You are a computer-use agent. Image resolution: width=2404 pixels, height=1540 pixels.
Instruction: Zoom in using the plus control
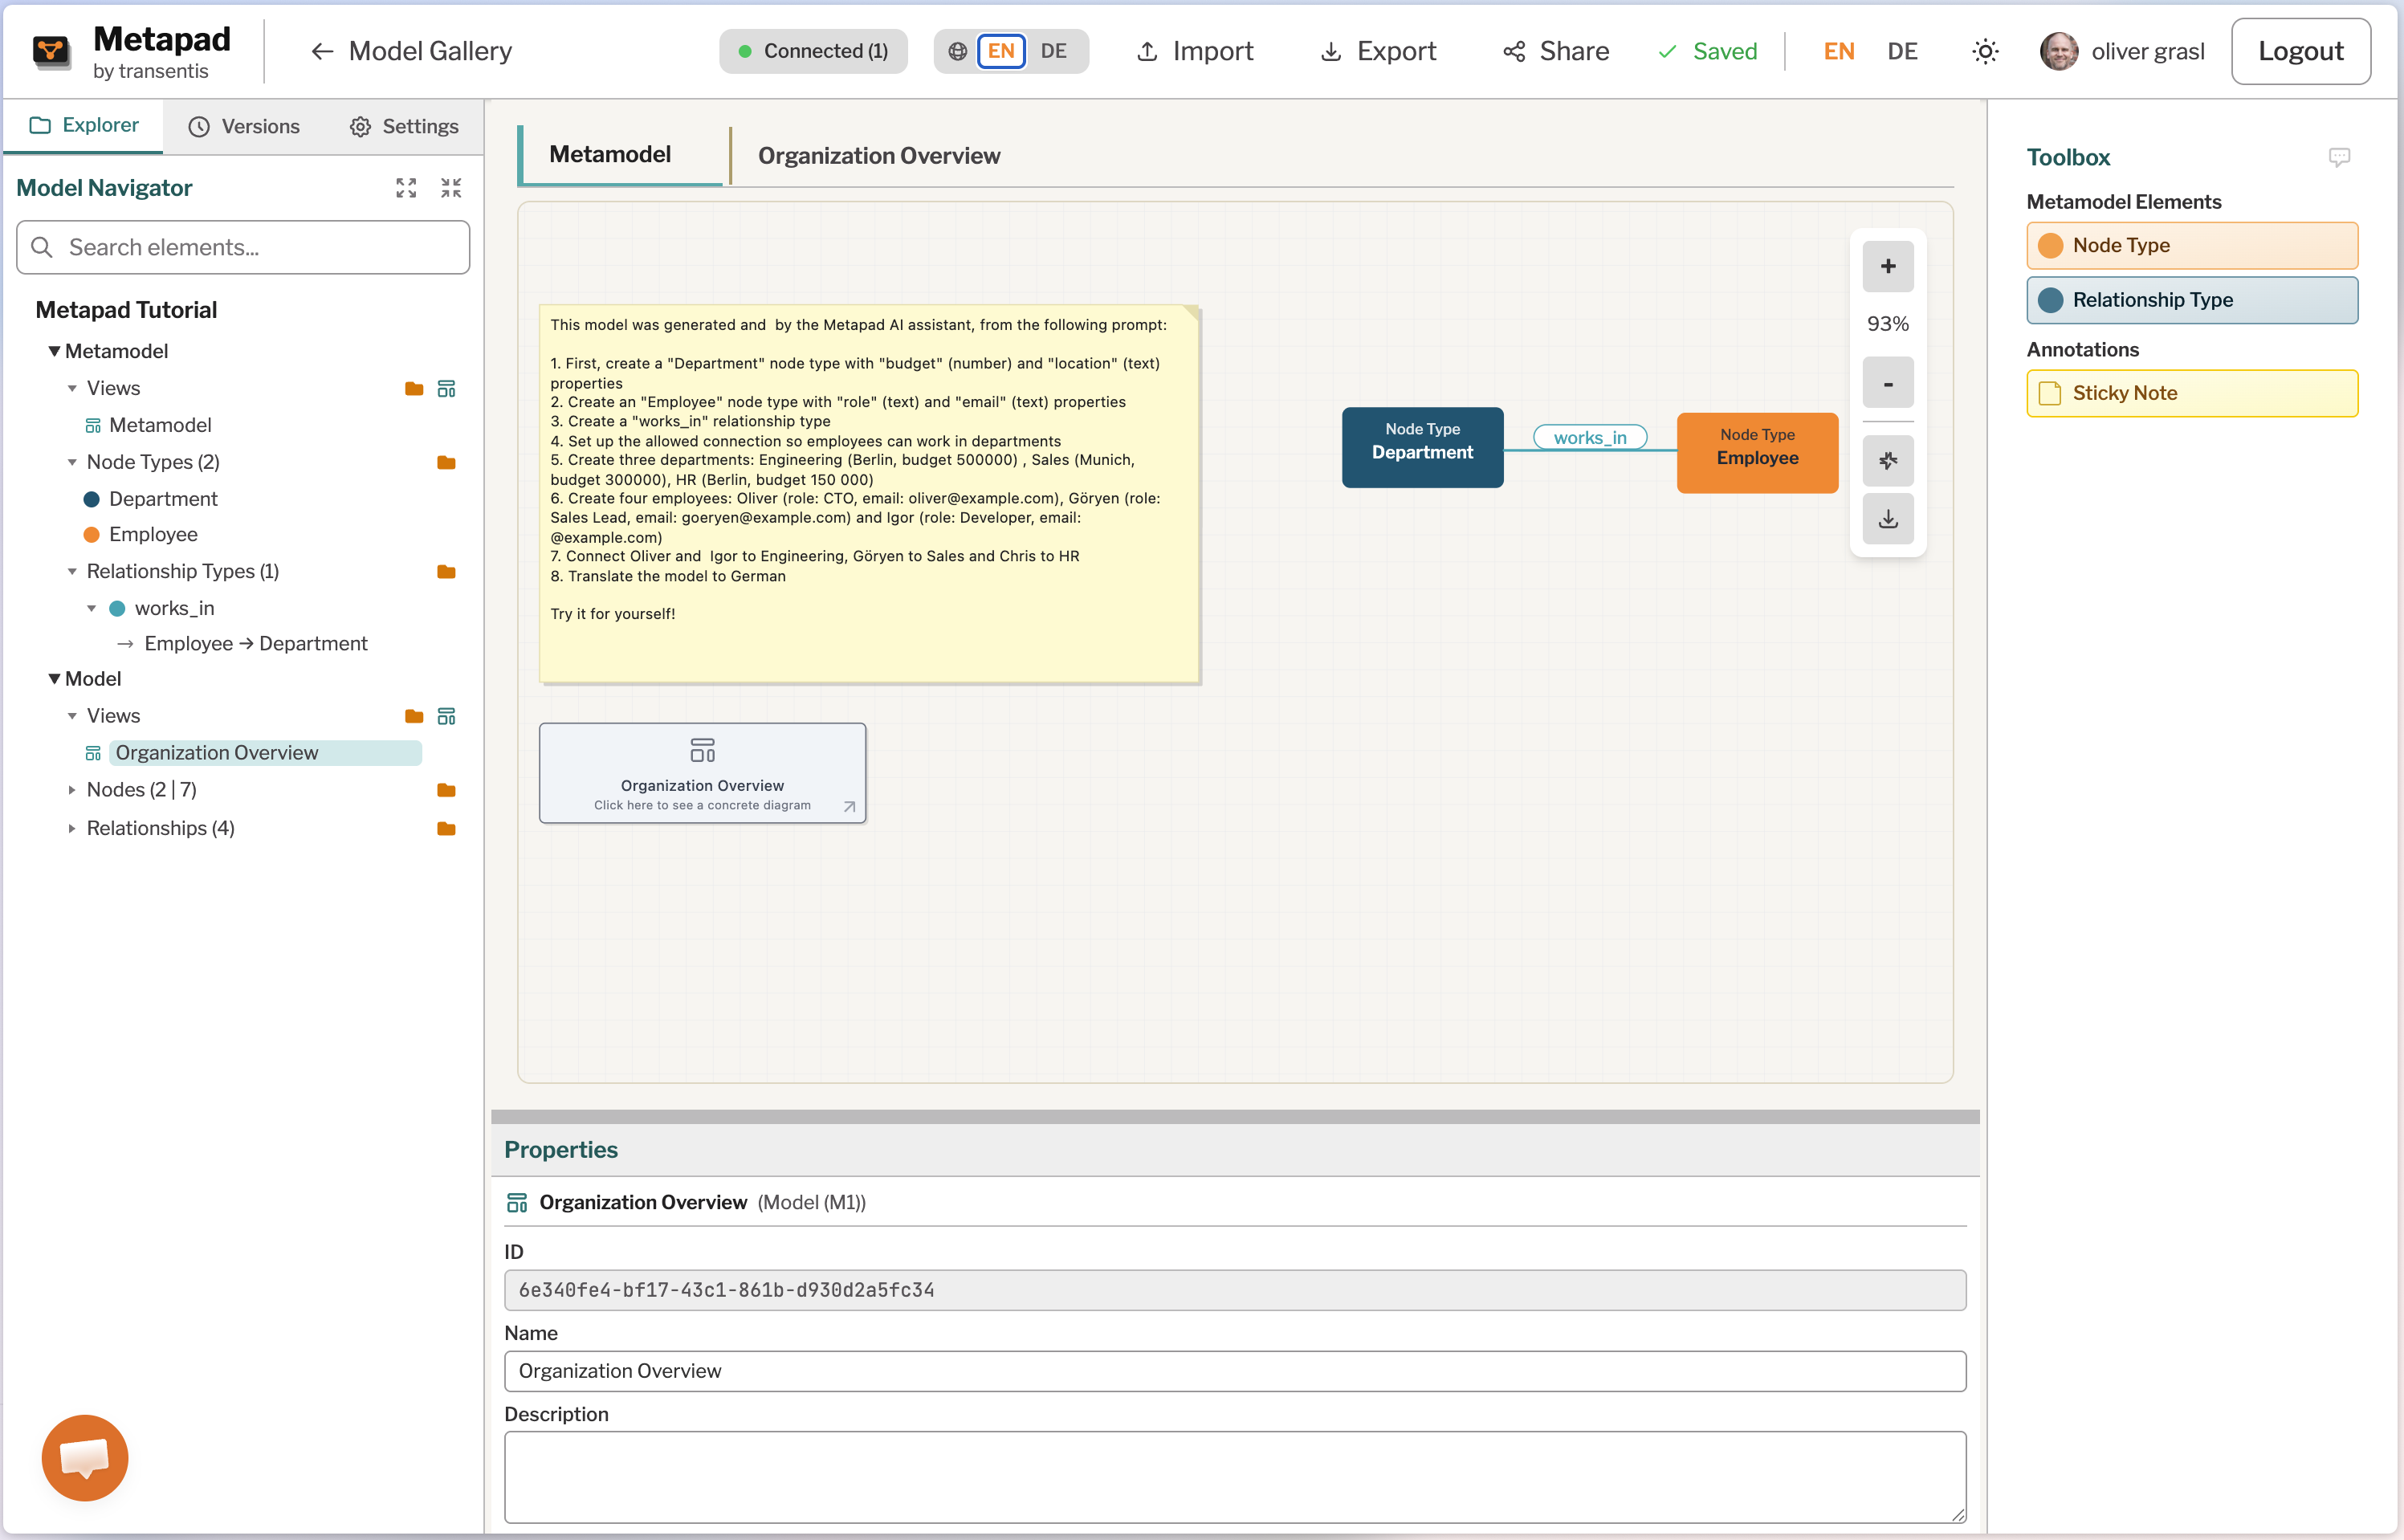coord(1887,267)
